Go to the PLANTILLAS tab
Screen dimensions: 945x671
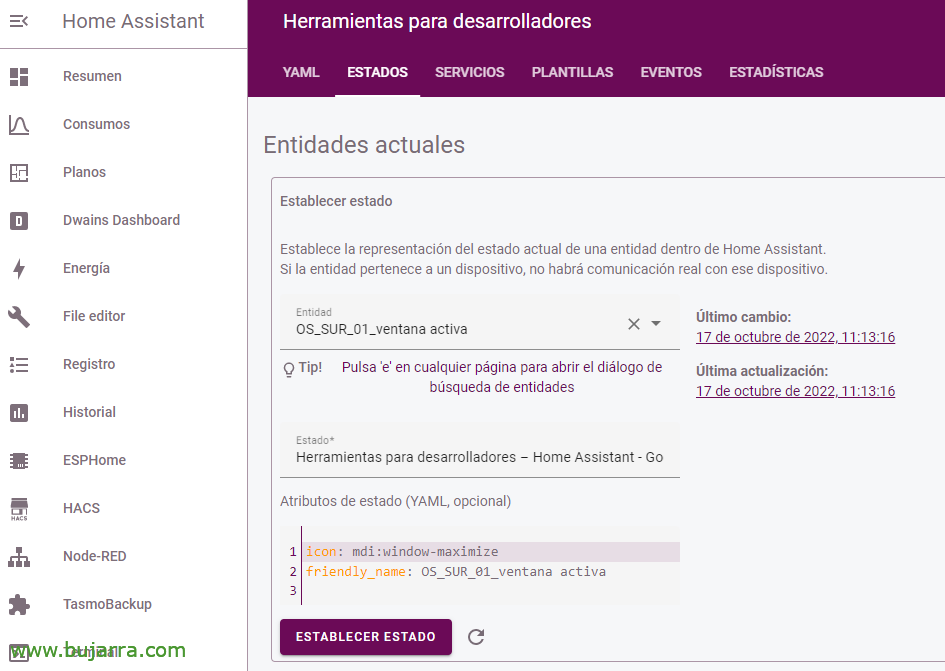pos(572,72)
